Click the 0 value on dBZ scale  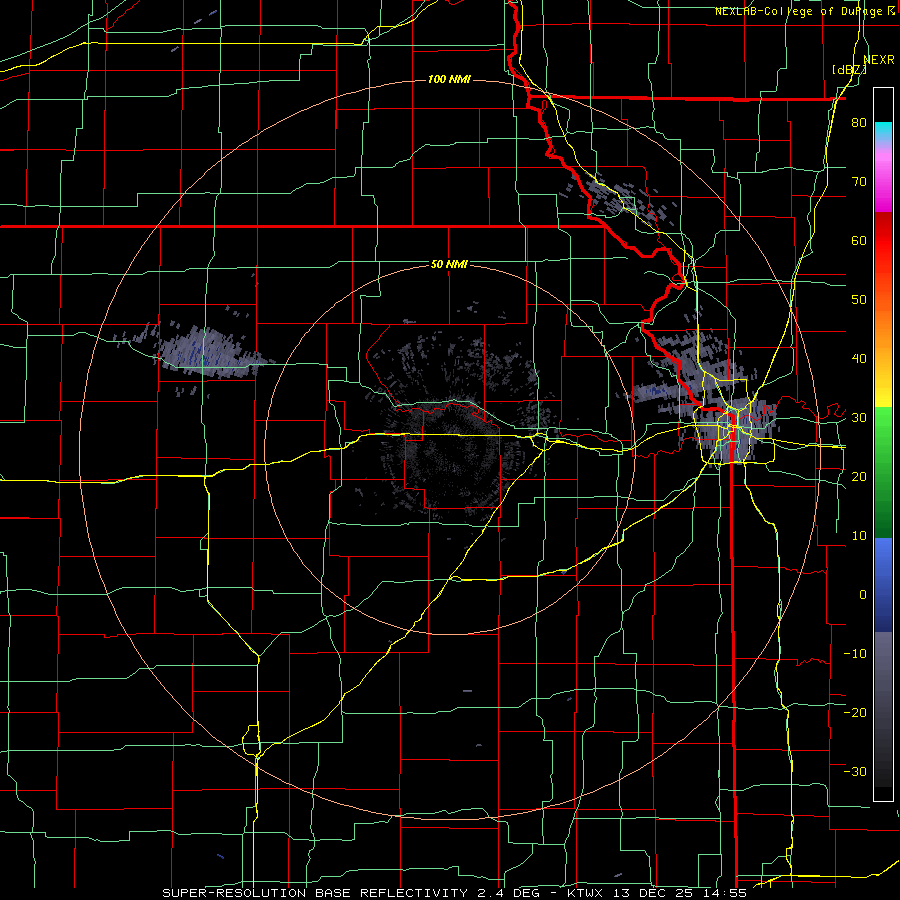click(863, 595)
